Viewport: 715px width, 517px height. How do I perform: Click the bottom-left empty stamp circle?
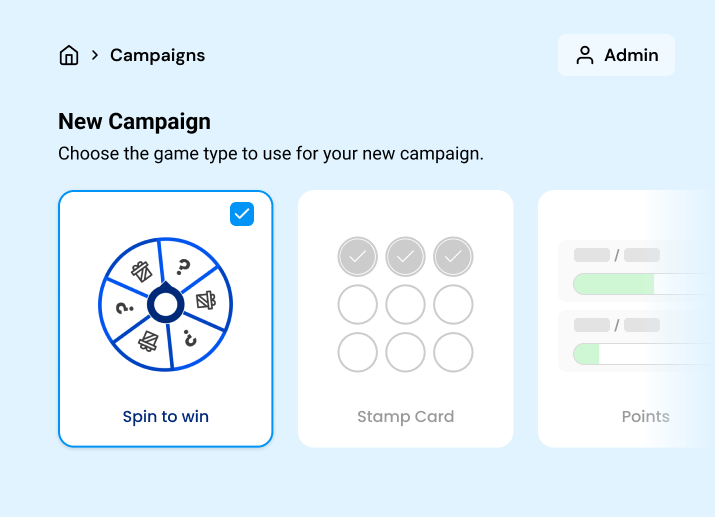pos(357,352)
